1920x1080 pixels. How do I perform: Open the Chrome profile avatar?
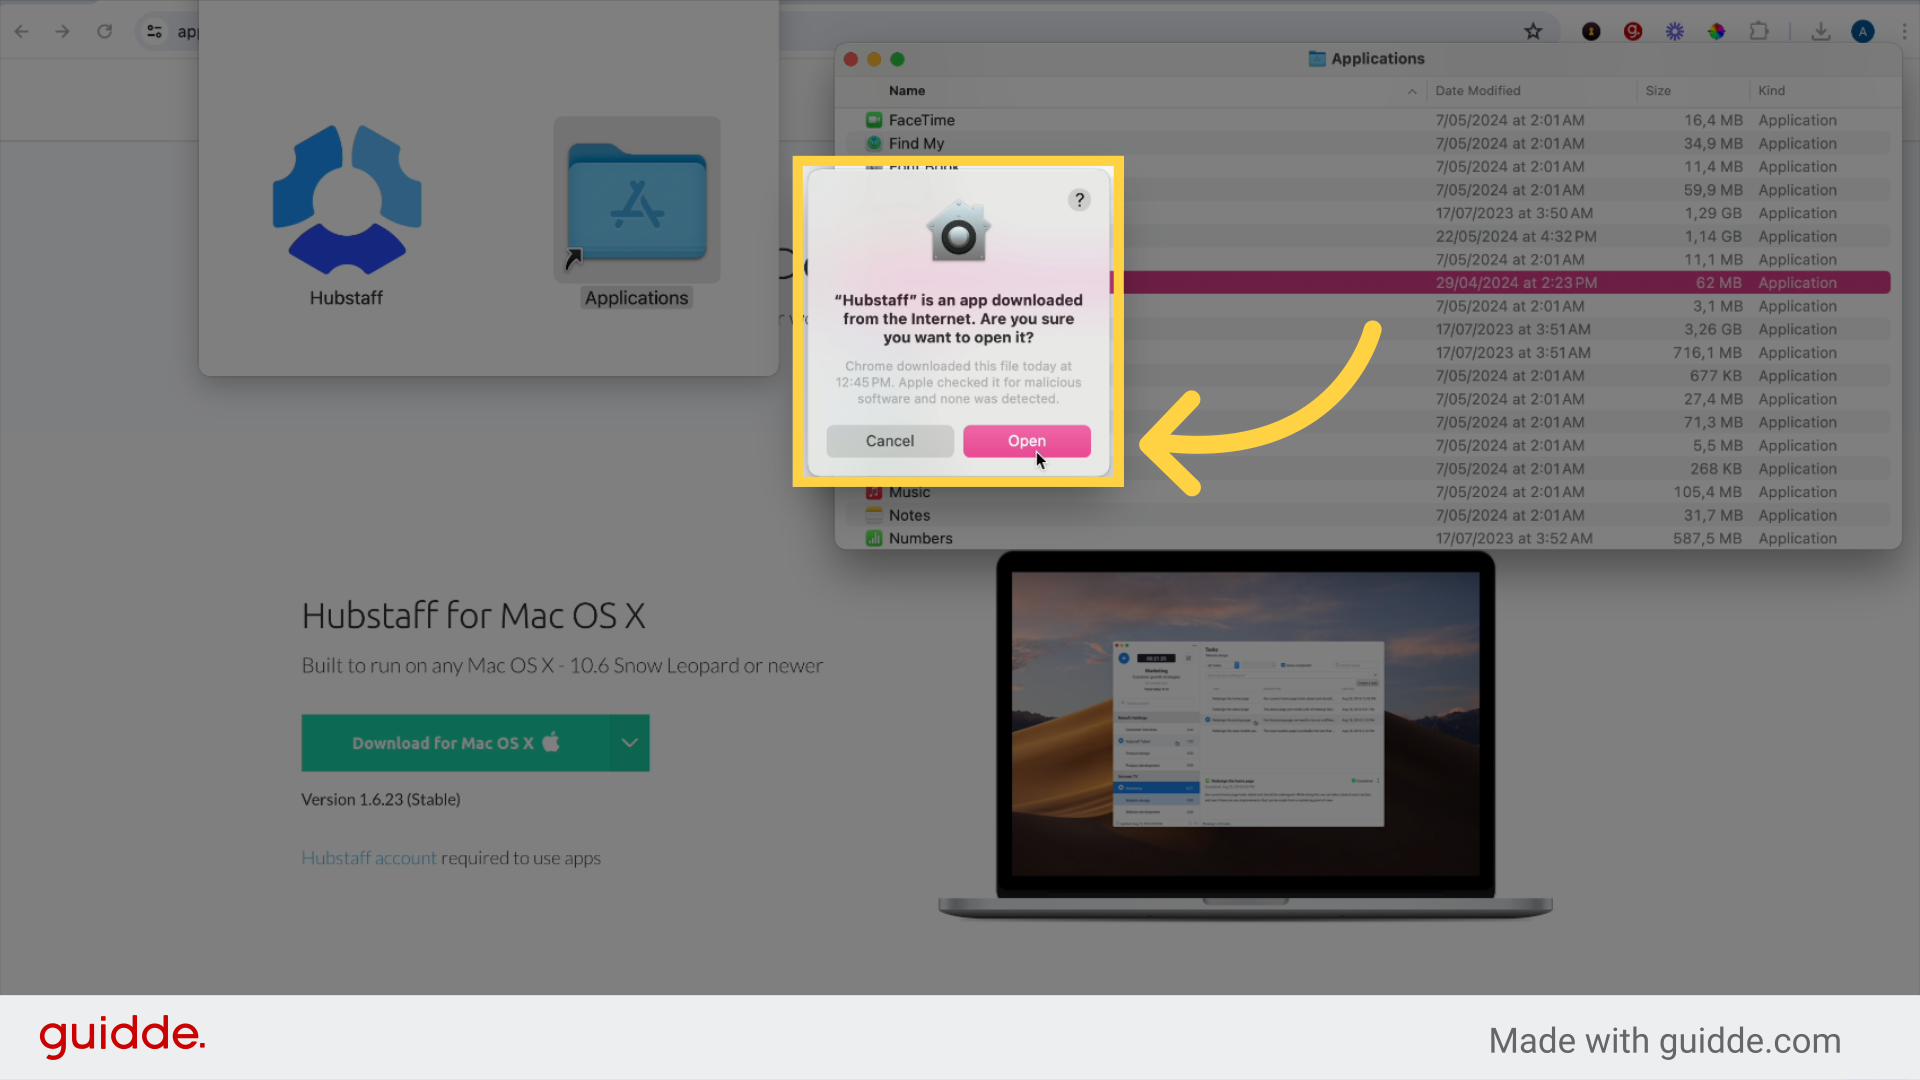pos(1862,31)
